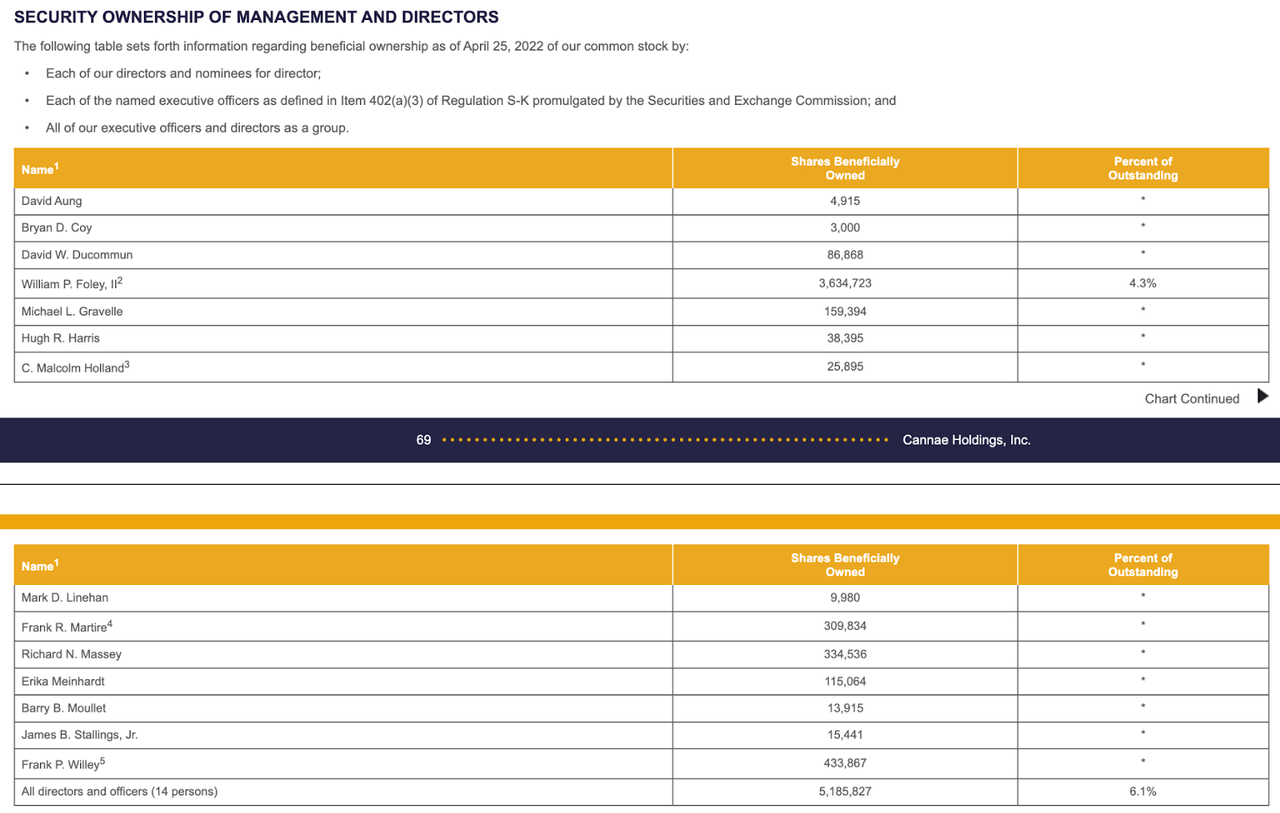Click the beneficial ownership April 25, 2022 sentence
This screenshot has height=813, width=1280.
coord(351,46)
